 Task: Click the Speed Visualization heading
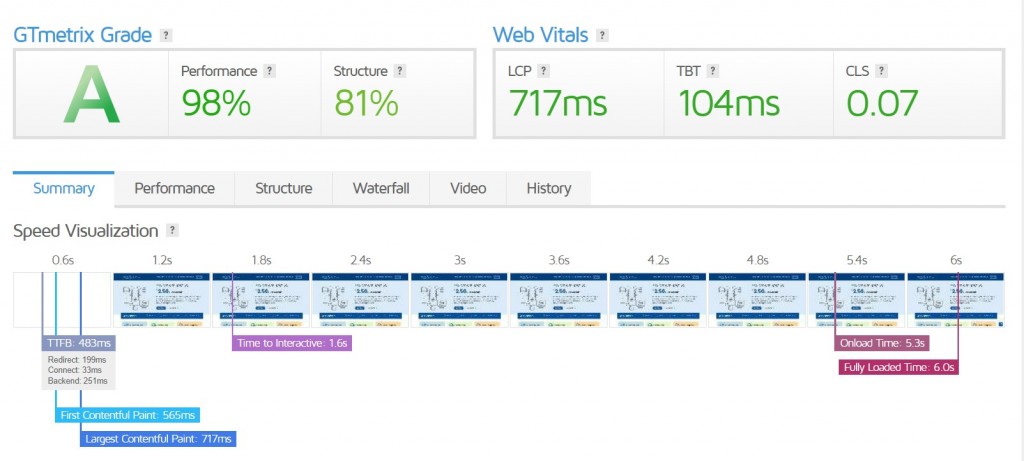click(86, 231)
